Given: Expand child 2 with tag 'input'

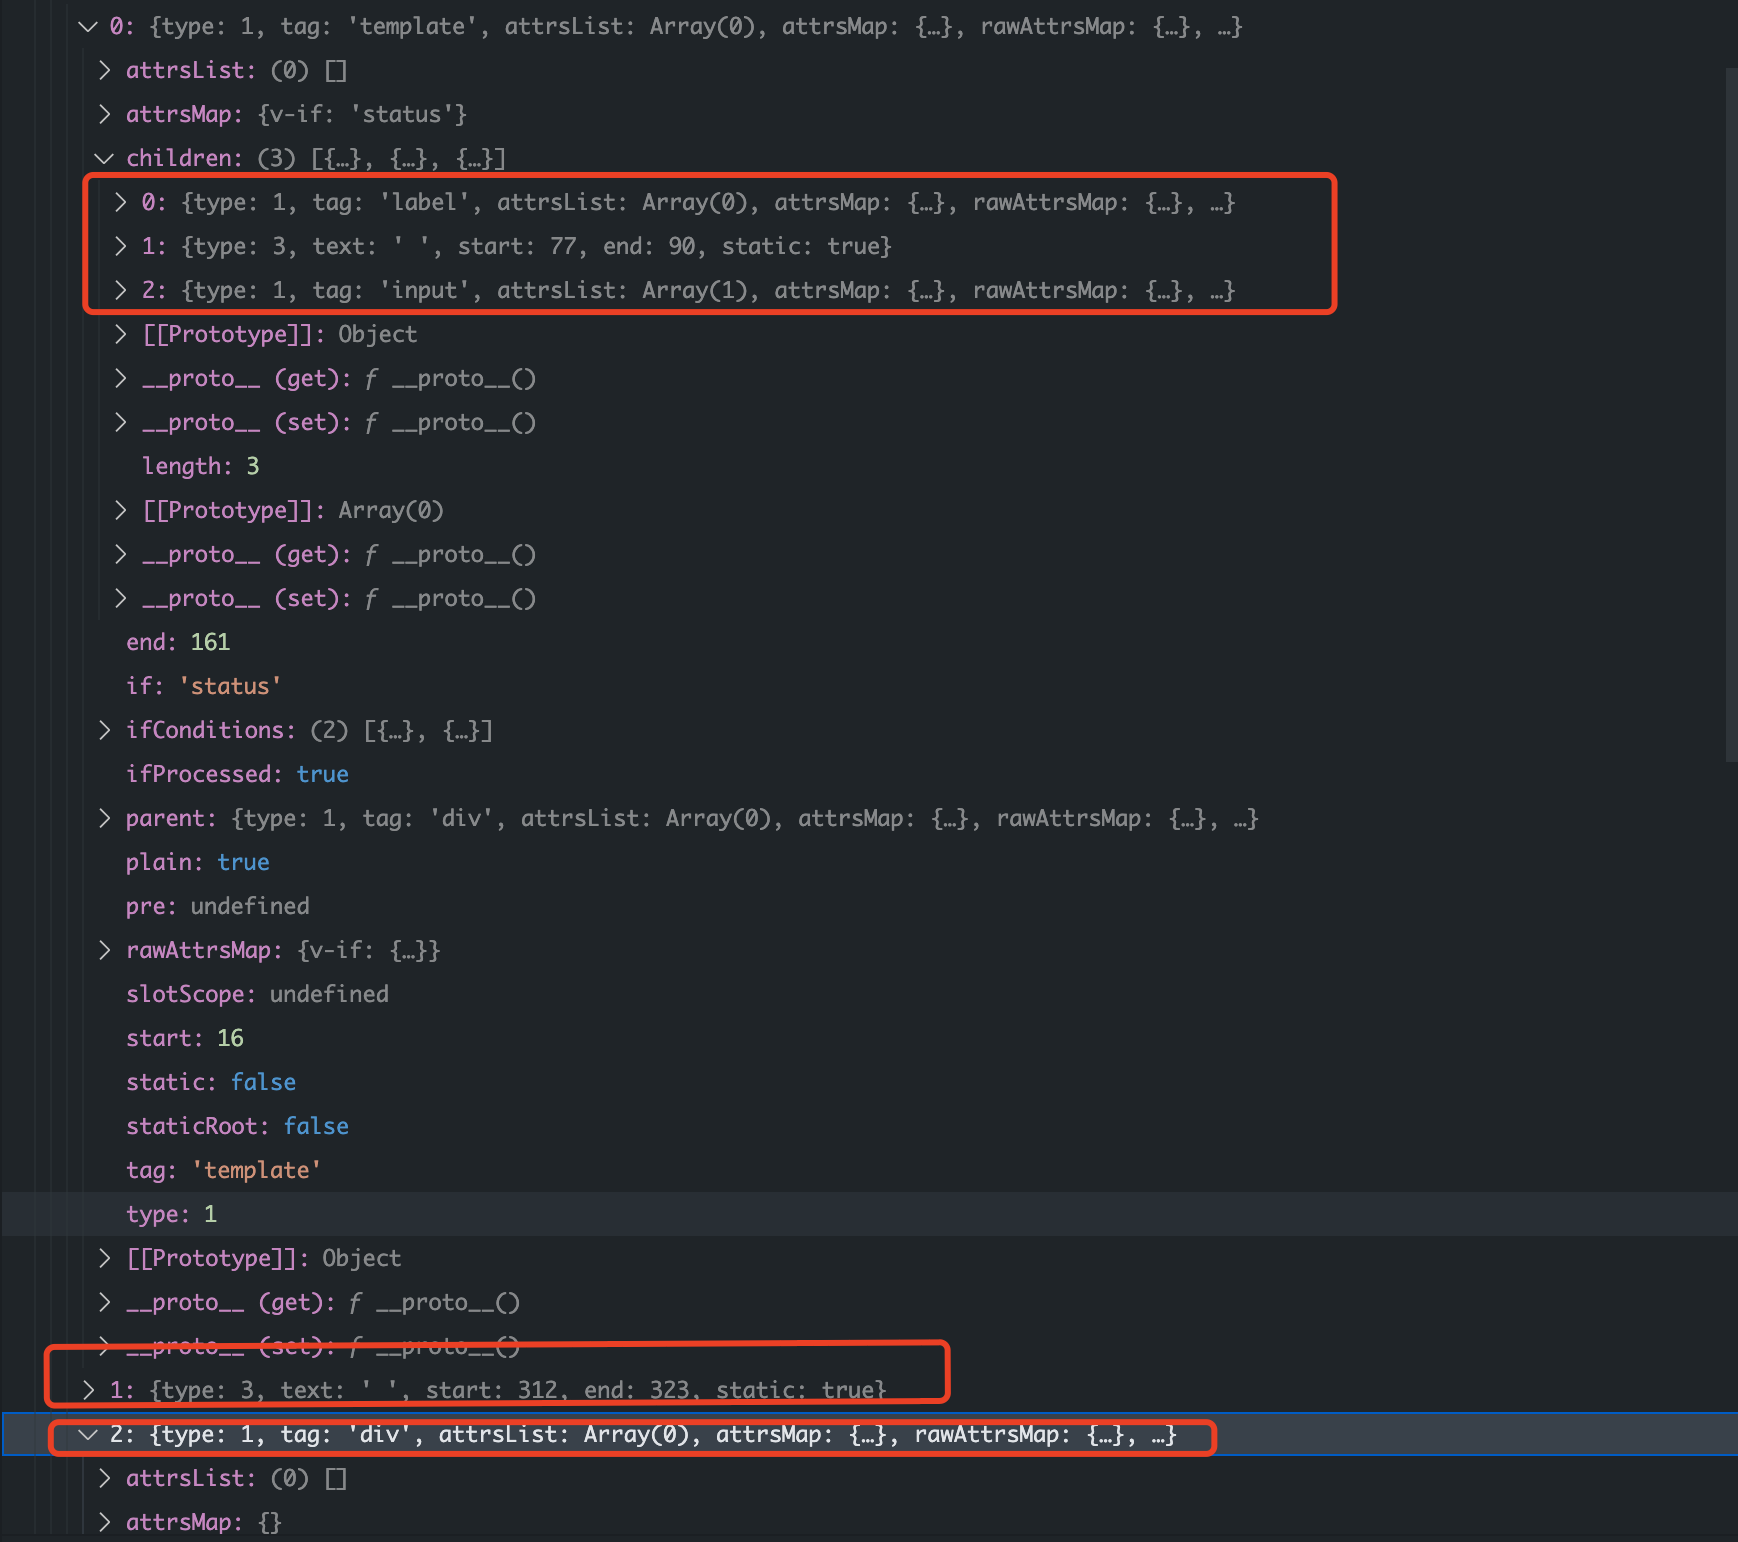Looking at the screenshot, I should point(120,291).
